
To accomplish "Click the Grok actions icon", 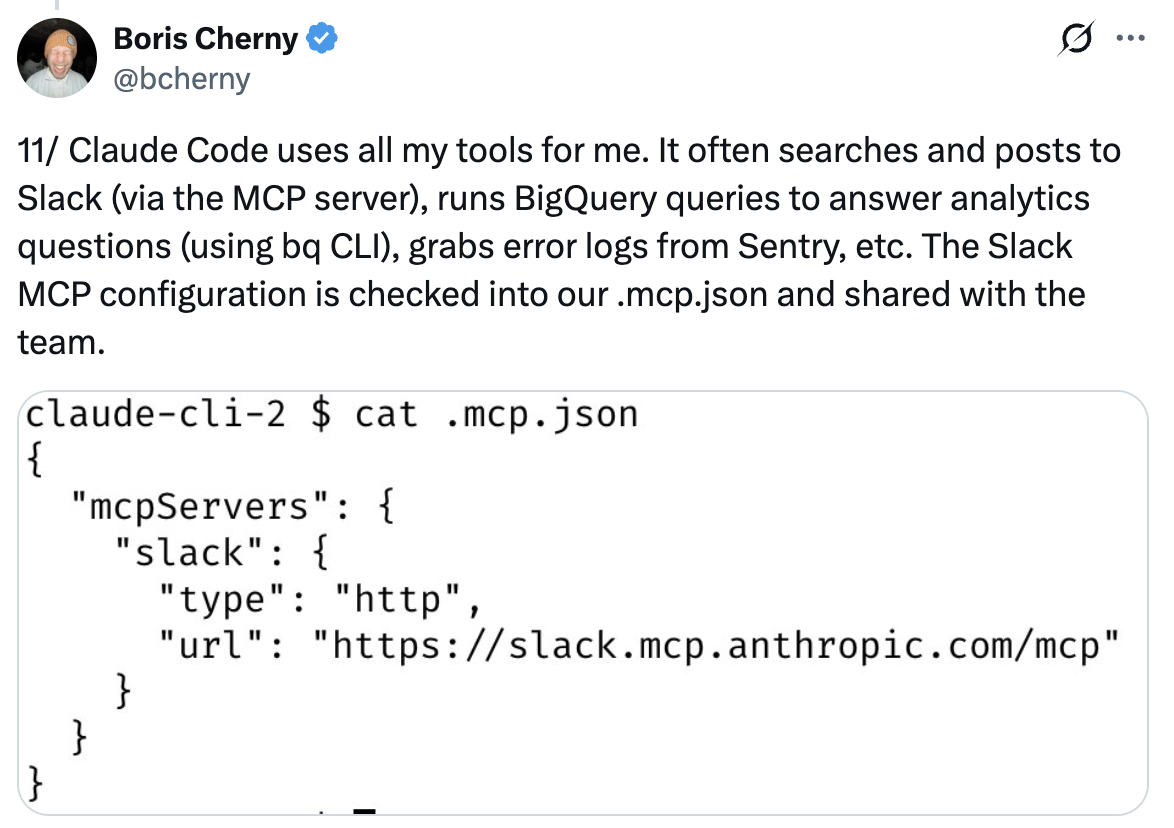I will tap(1075, 37).
